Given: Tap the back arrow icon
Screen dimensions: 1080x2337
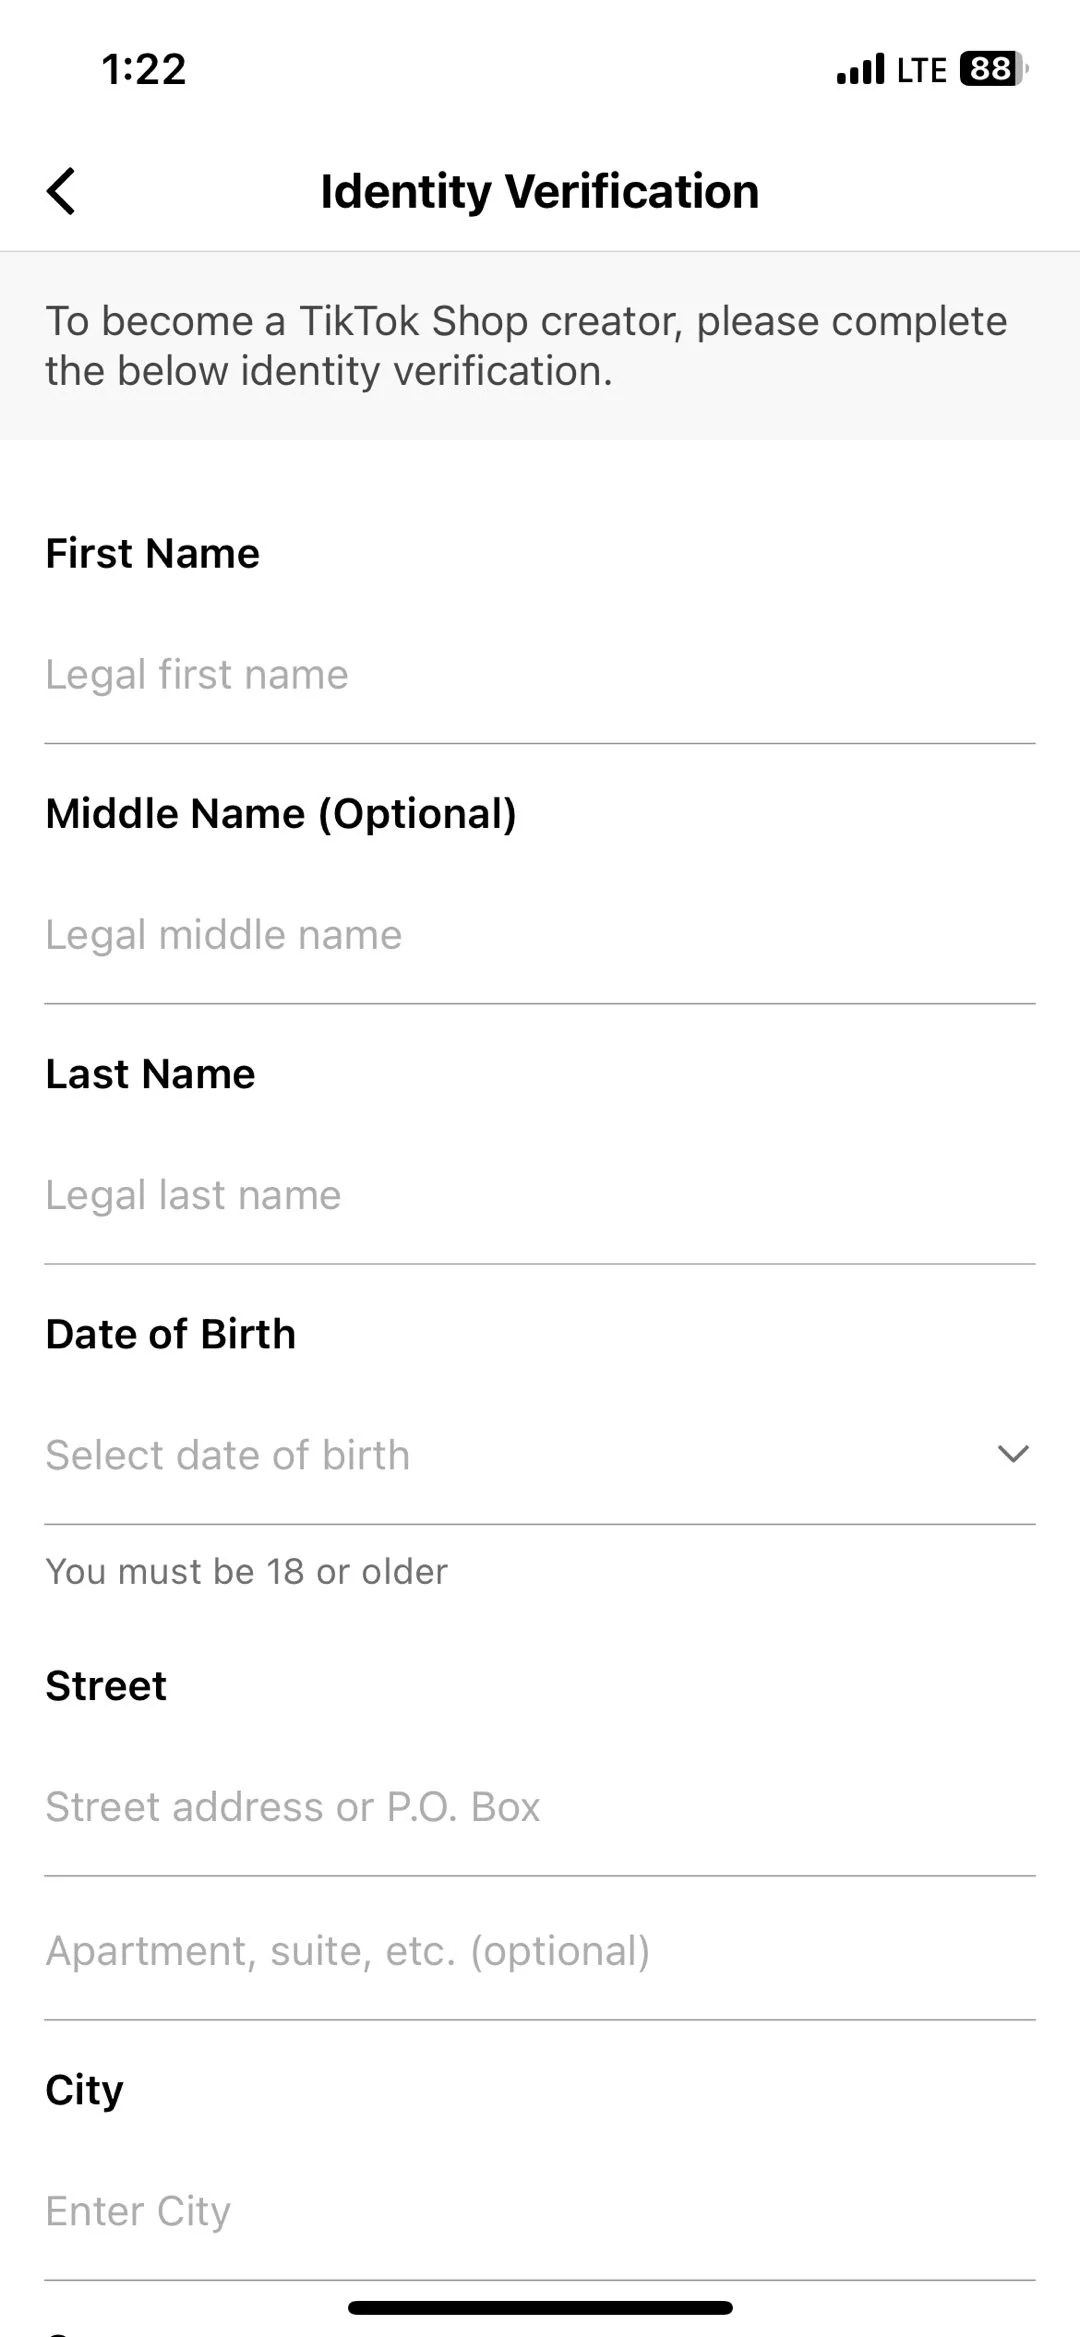Looking at the screenshot, I should (x=62, y=191).
